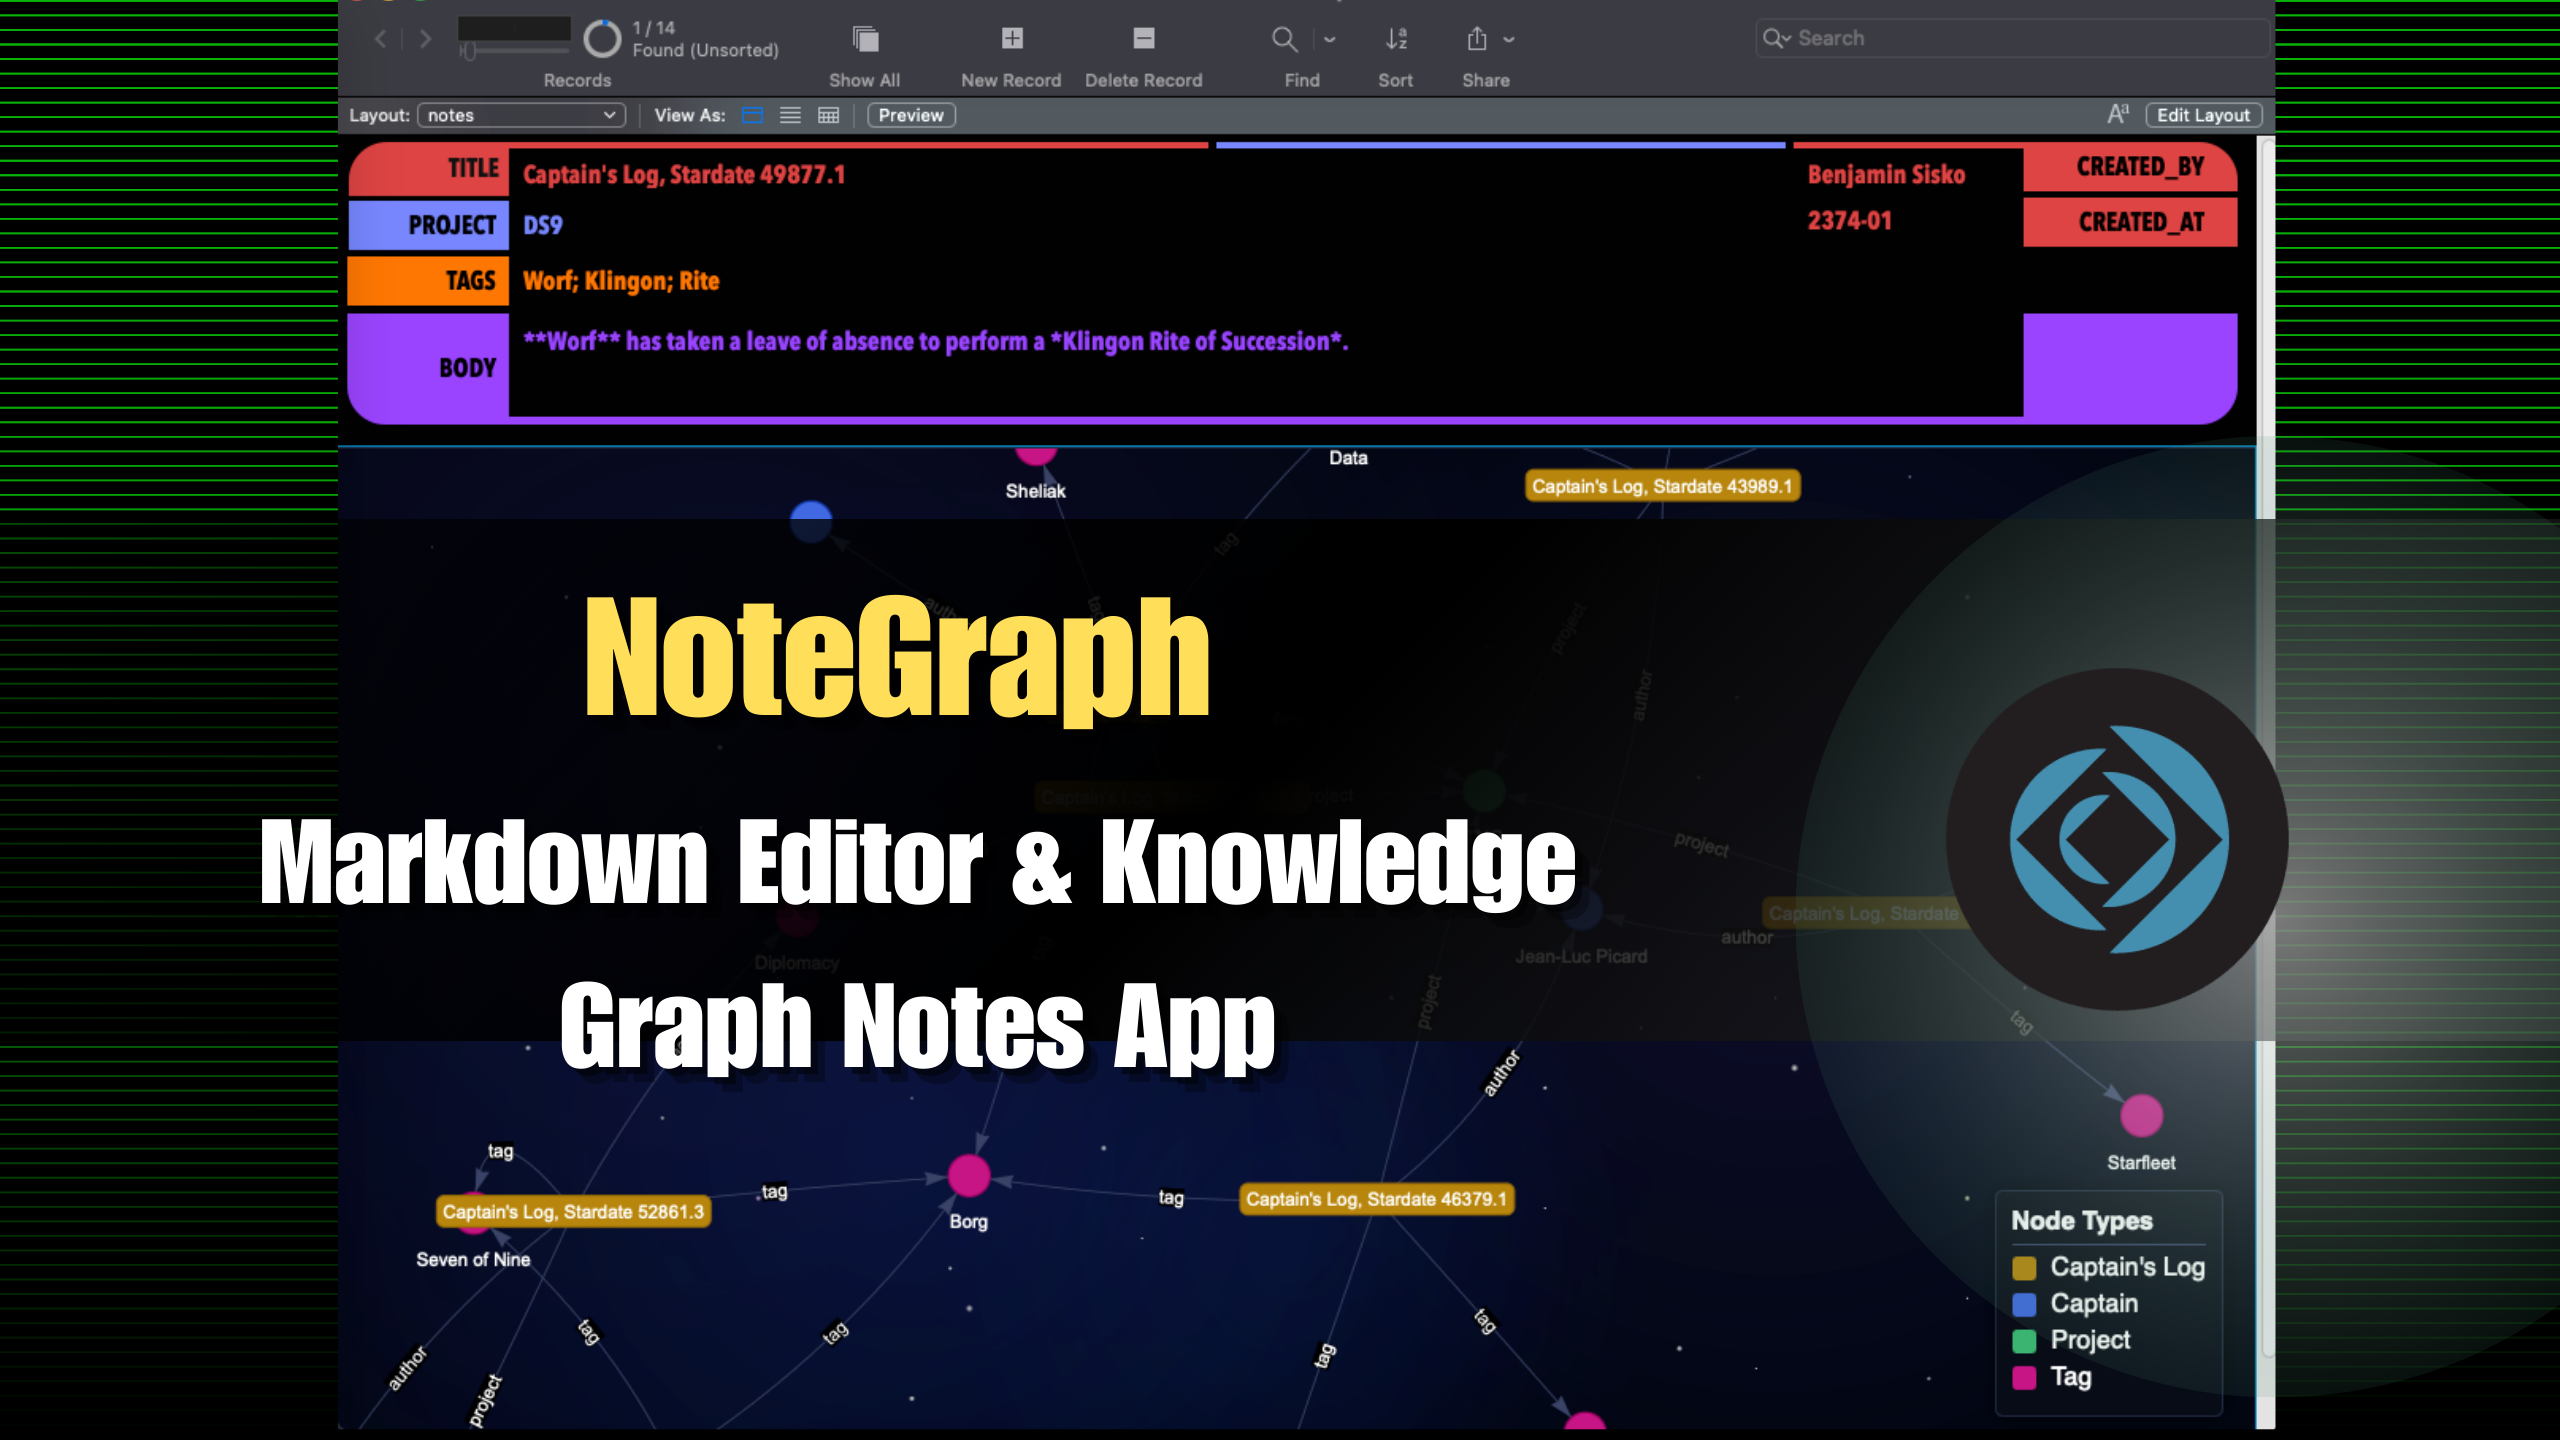Select the BODY field label
The height and width of the screenshot is (1440, 2560).
pyautogui.click(x=467, y=367)
